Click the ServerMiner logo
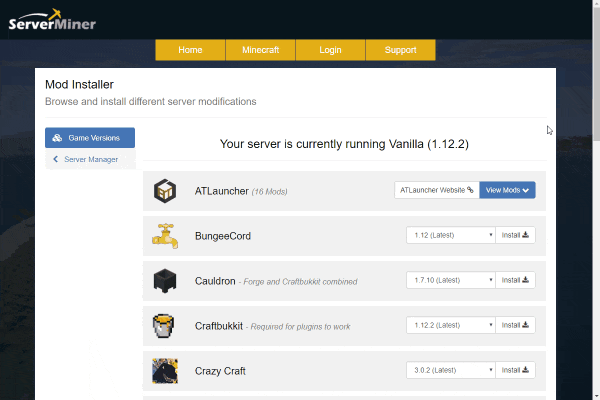This screenshot has height=400, width=600. pyautogui.click(x=52, y=20)
